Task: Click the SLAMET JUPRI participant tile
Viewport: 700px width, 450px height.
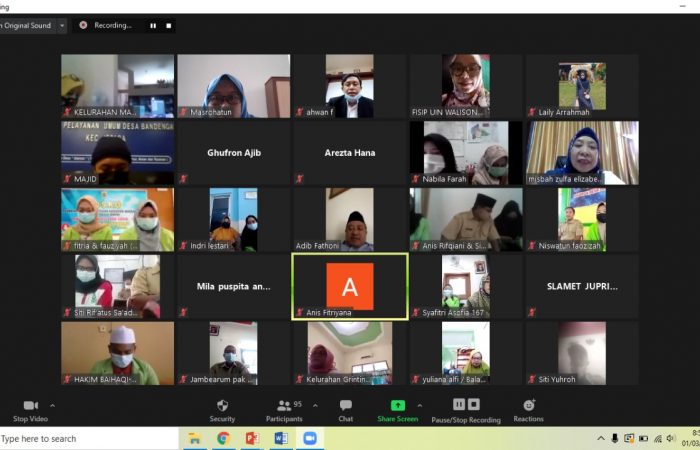Action: 582,286
